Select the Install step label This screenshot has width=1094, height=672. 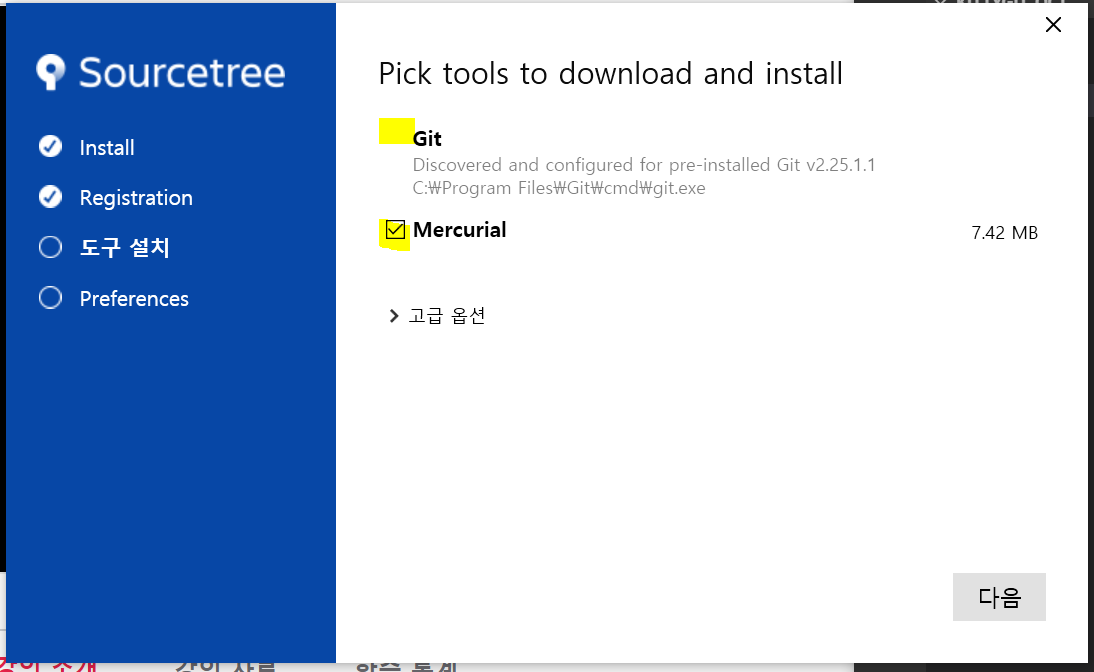tap(107, 148)
